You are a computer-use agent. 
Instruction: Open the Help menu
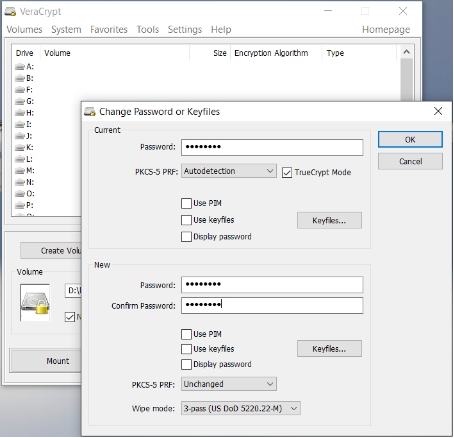click(x=221, y=30)
